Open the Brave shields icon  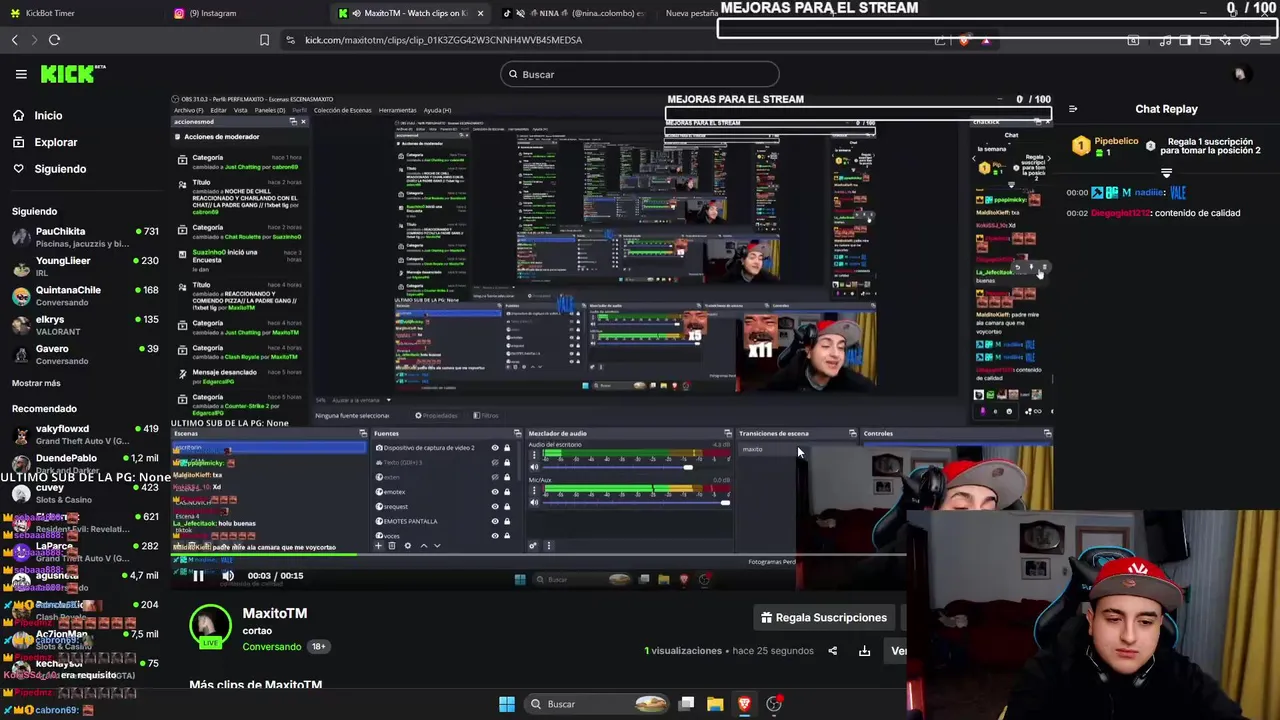point(964,40)
